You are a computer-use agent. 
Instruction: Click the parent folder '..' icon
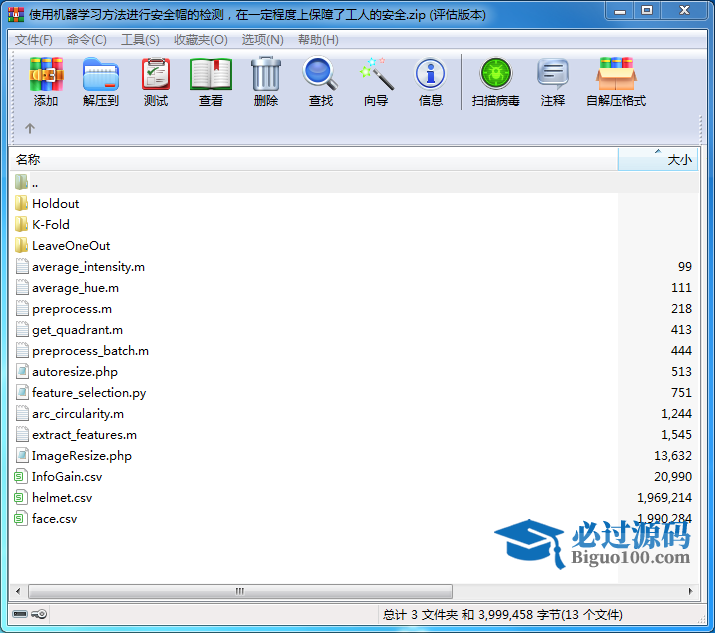click(21, 182)
